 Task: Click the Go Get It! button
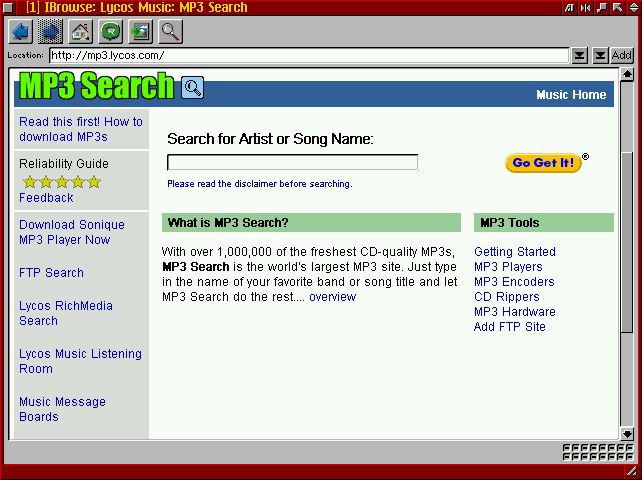point(543,163)
